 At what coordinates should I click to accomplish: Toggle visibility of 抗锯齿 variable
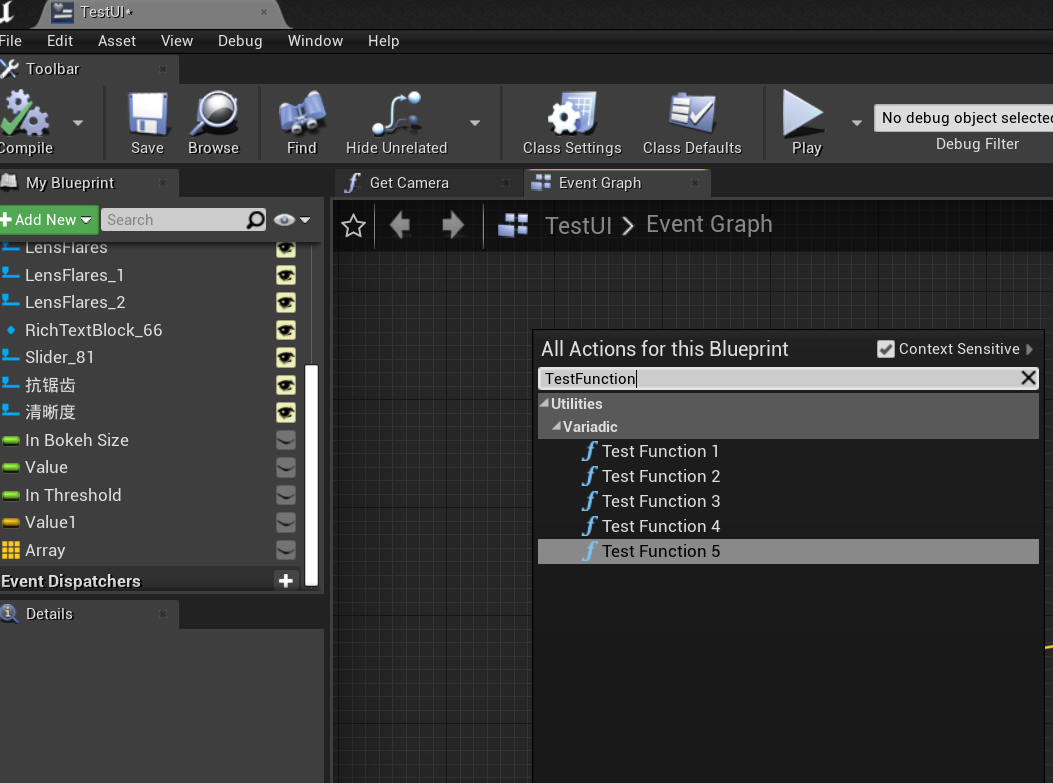(285, 385)
